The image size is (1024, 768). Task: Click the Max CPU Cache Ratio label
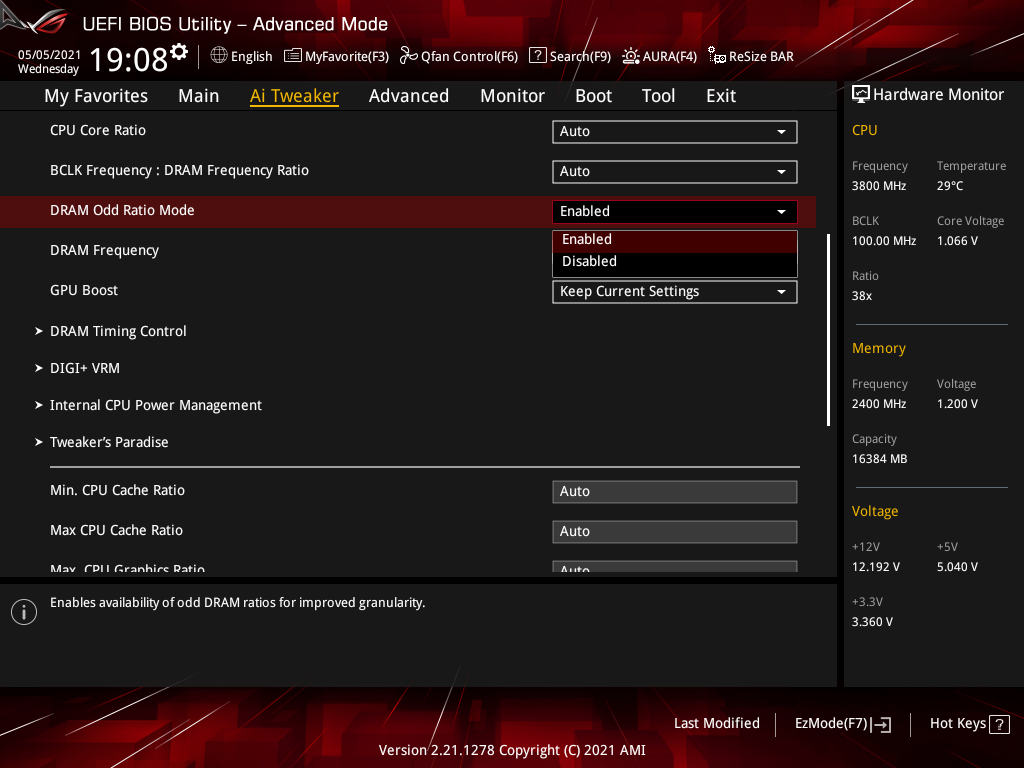click(x=116, y=530)
